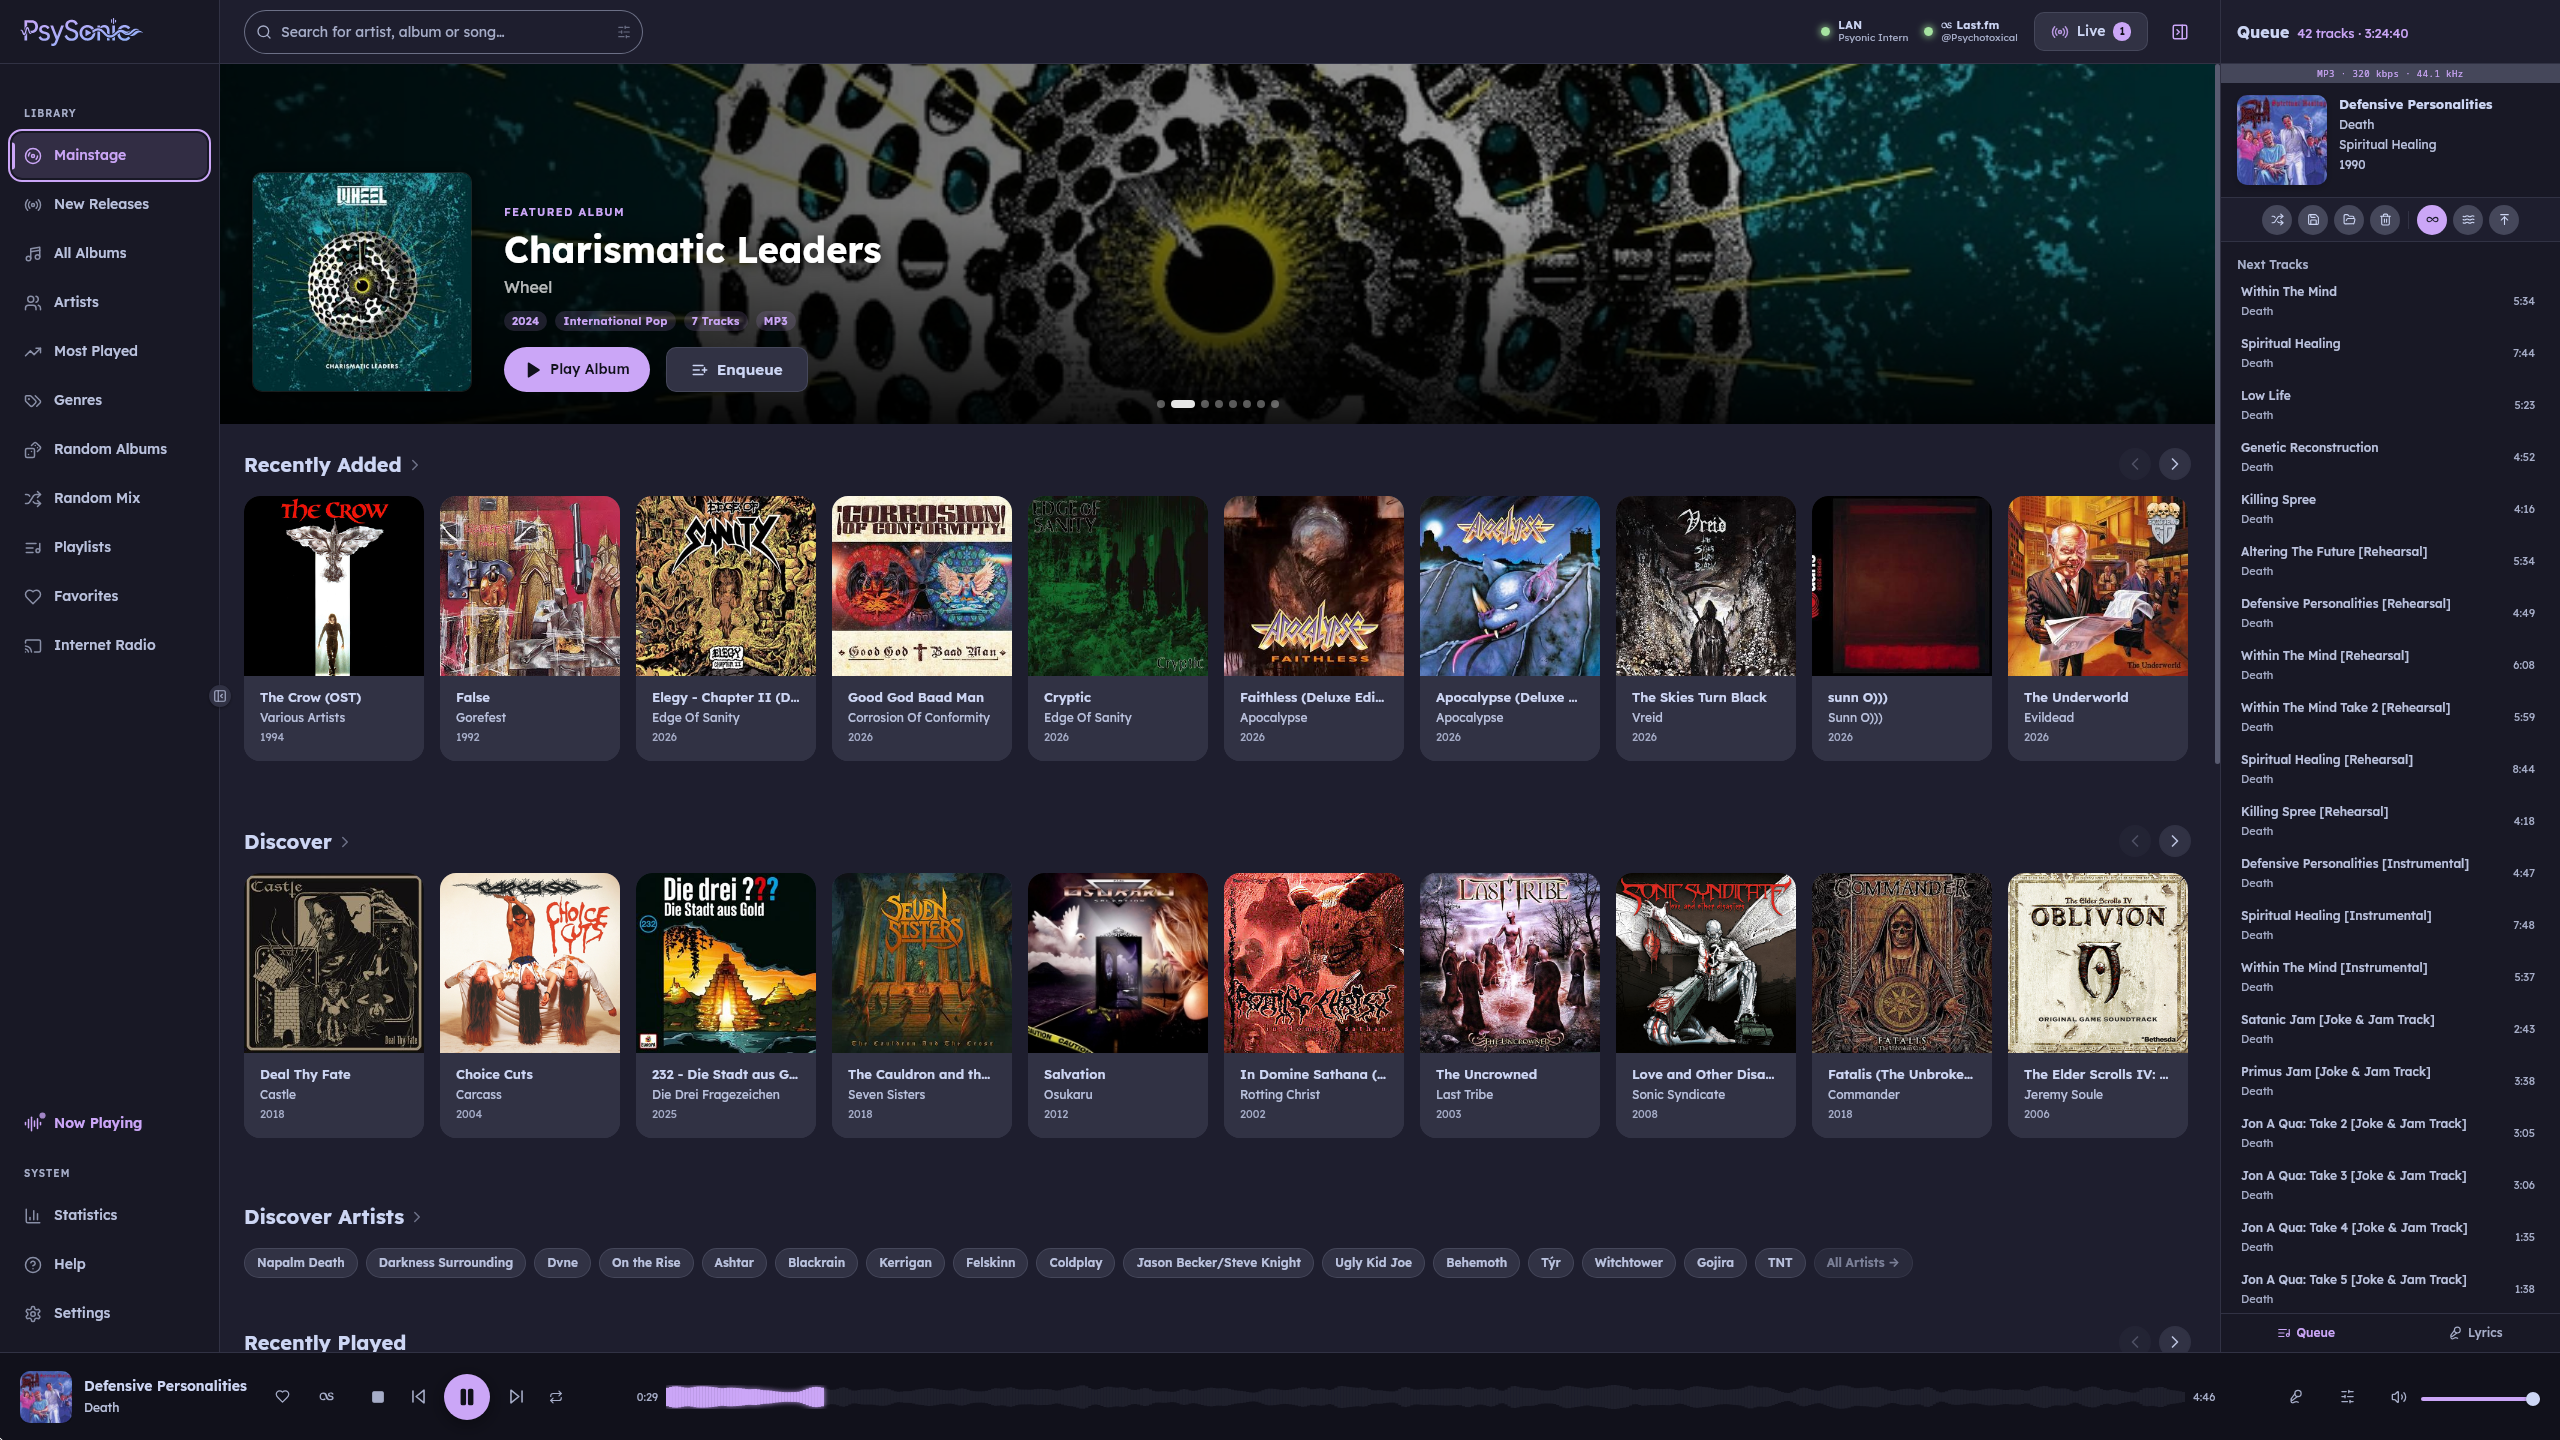Go to Mainstage in the sidebar

click(x=109, y=155)
